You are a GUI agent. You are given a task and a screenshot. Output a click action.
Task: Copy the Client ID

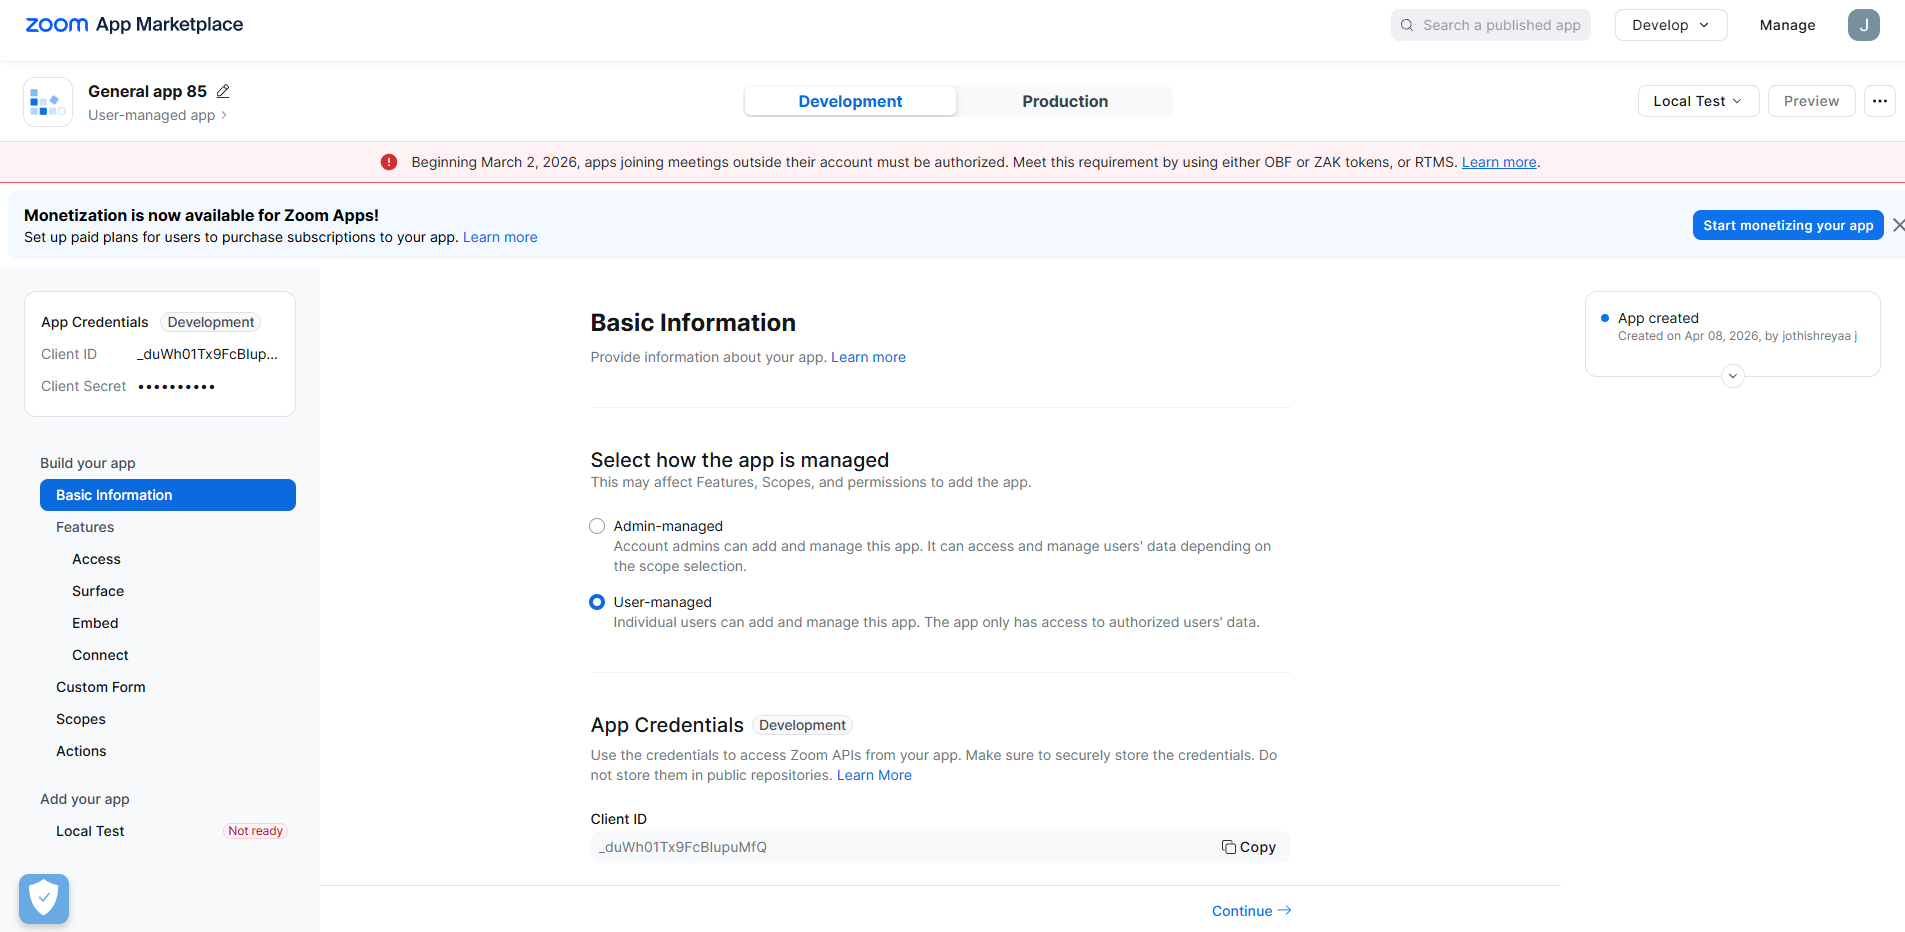[1249, 847]
